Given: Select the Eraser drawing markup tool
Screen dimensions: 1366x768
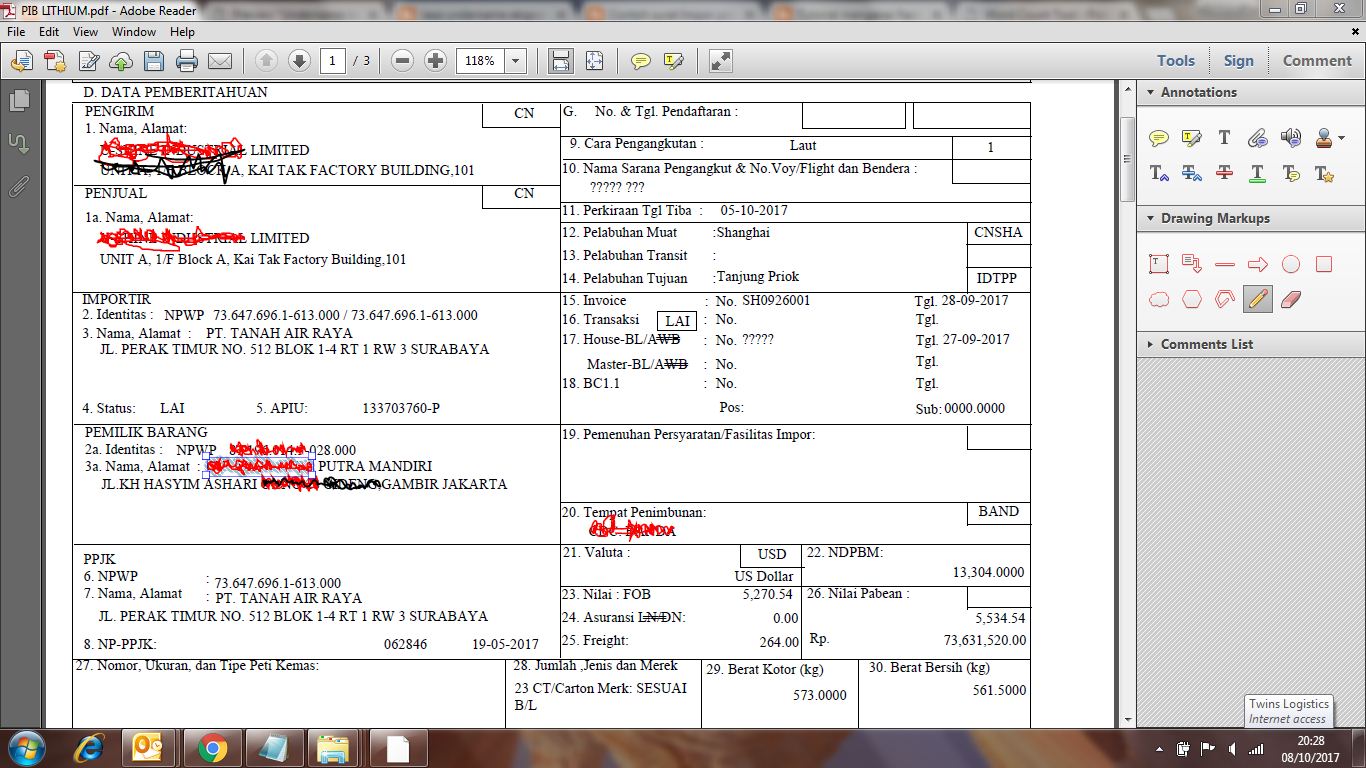Looking at the screenshot, I should click(1289, 298).
